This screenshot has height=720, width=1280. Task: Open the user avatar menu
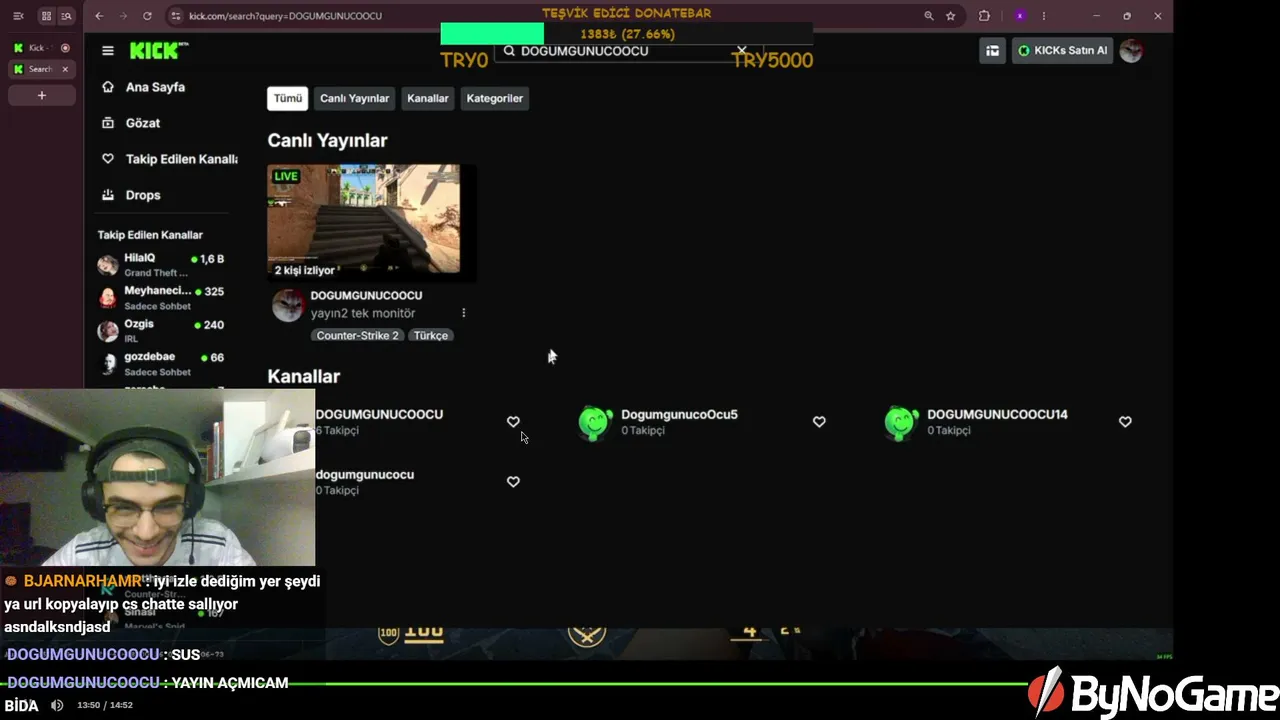point(1131,51)
